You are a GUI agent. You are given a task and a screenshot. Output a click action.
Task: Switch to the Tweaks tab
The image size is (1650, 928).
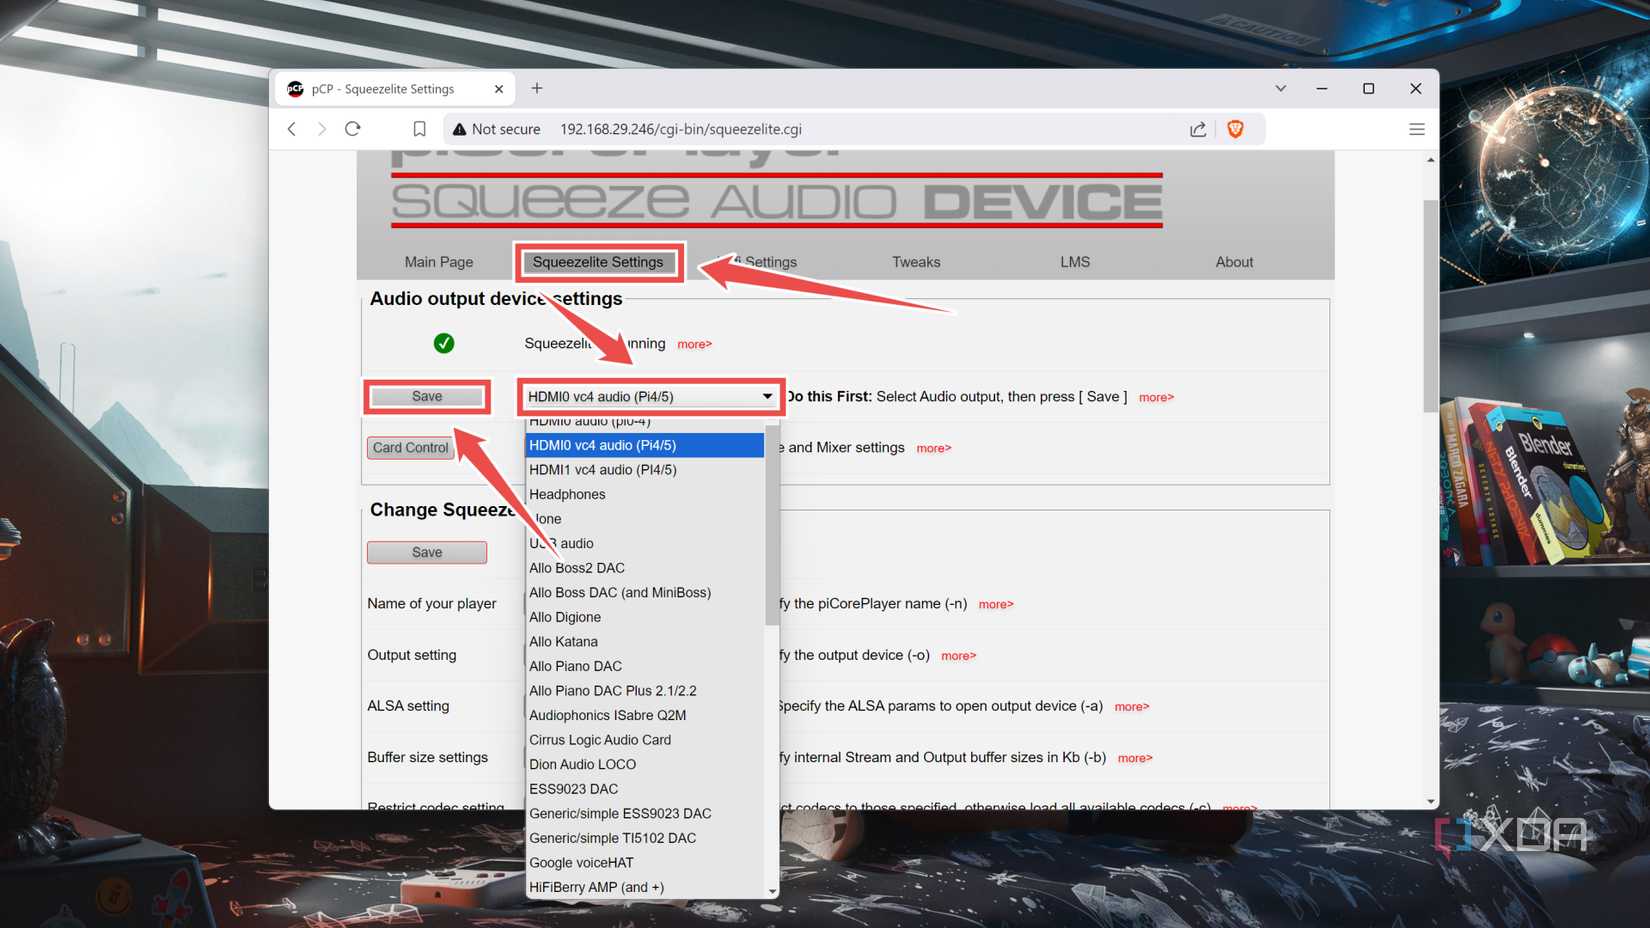pos(915,261)
